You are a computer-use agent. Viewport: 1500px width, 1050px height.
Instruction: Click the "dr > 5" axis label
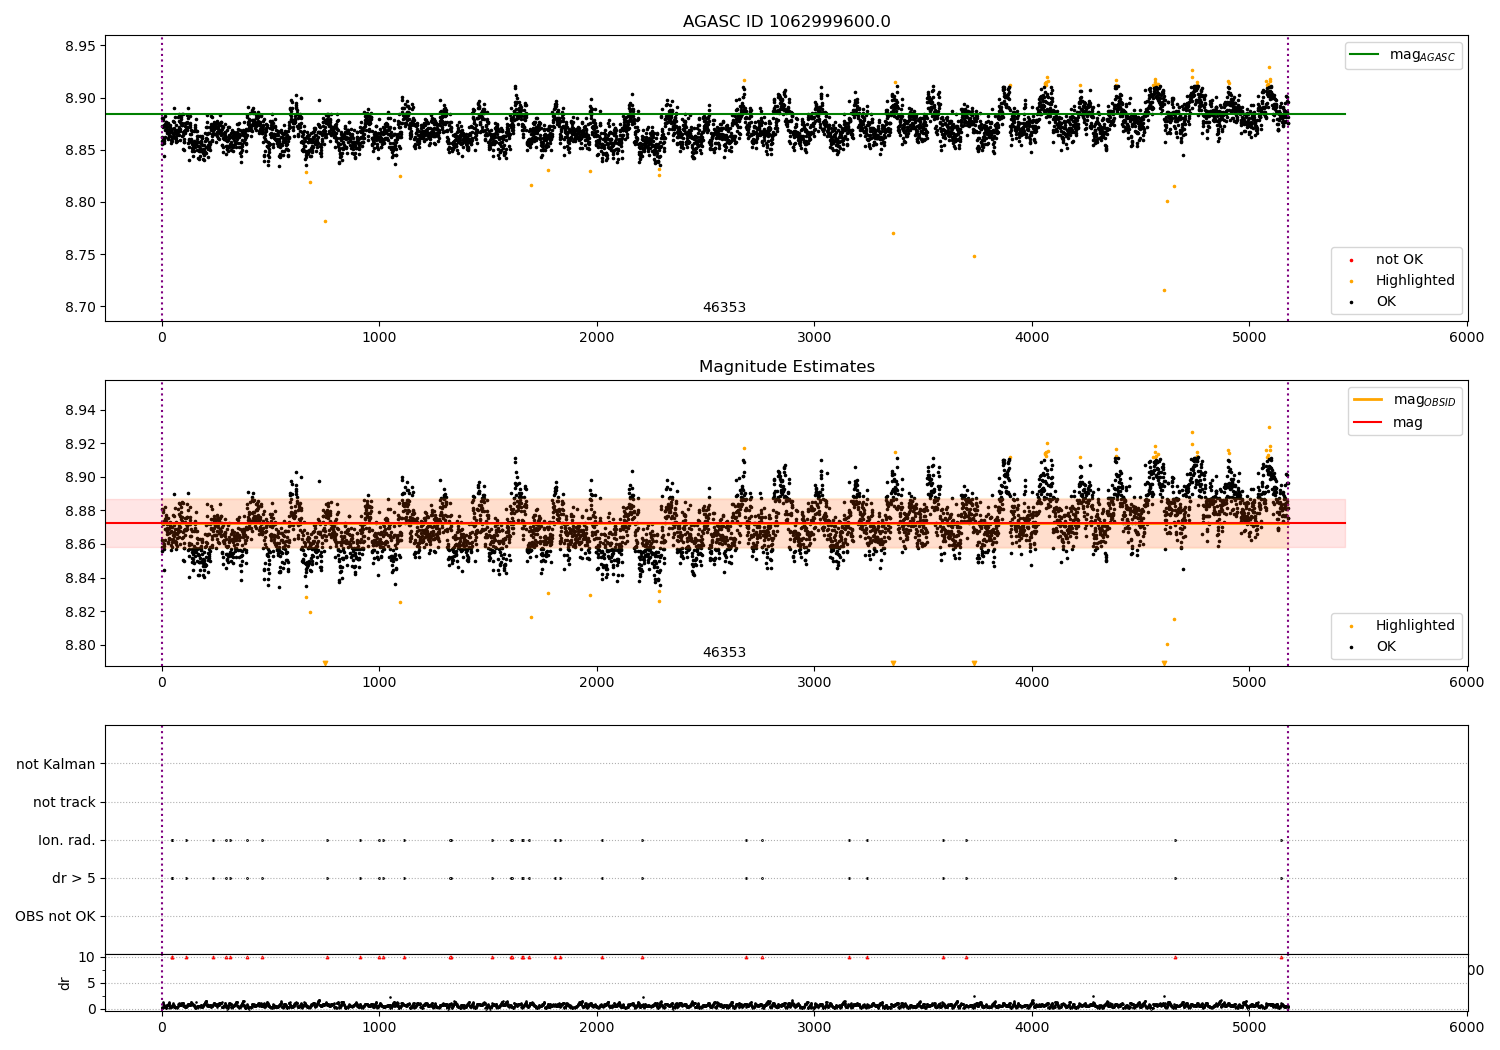[x=74, y=878]
